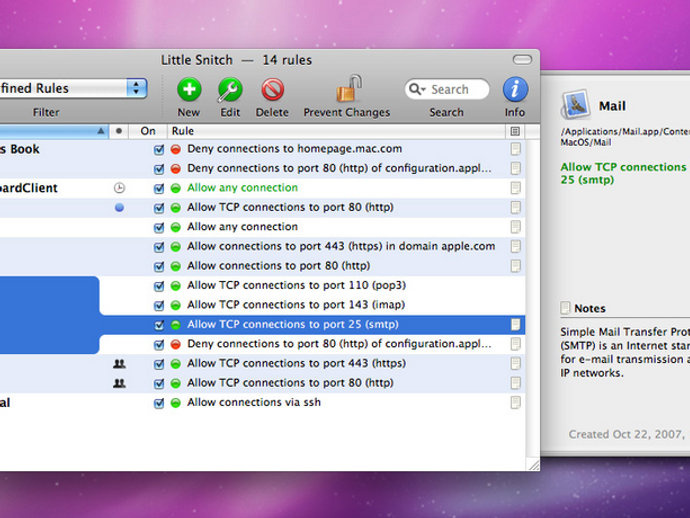
Task: Open the Rules filter popup
Action: (x=73, y=88)
